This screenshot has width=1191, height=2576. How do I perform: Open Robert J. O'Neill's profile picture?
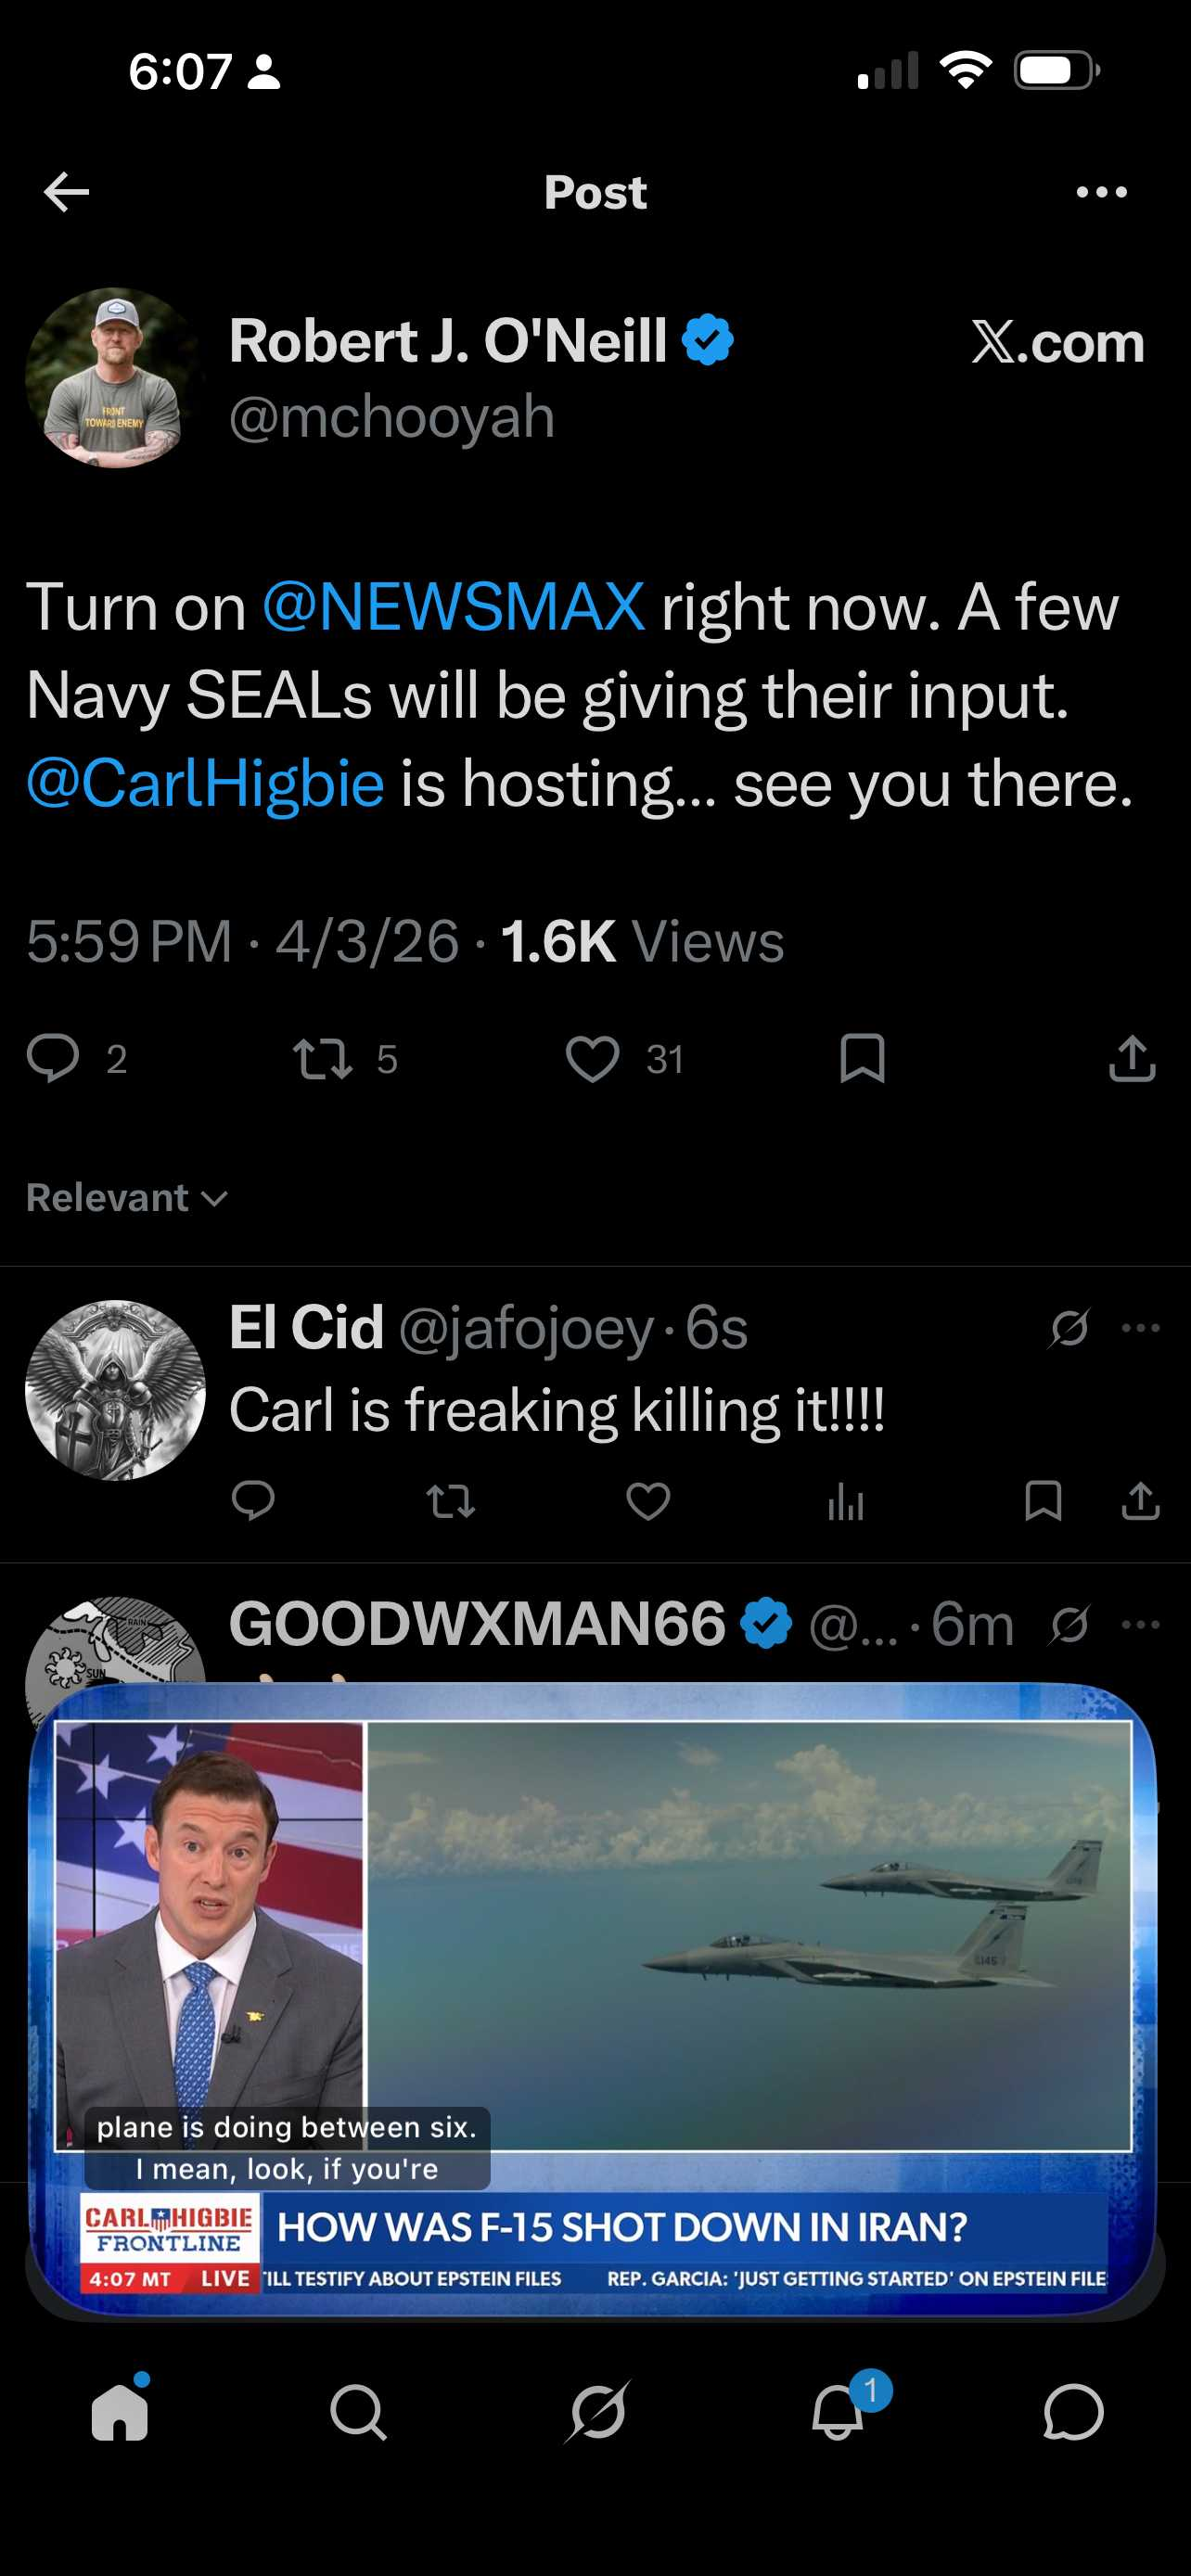coord(115,378)
